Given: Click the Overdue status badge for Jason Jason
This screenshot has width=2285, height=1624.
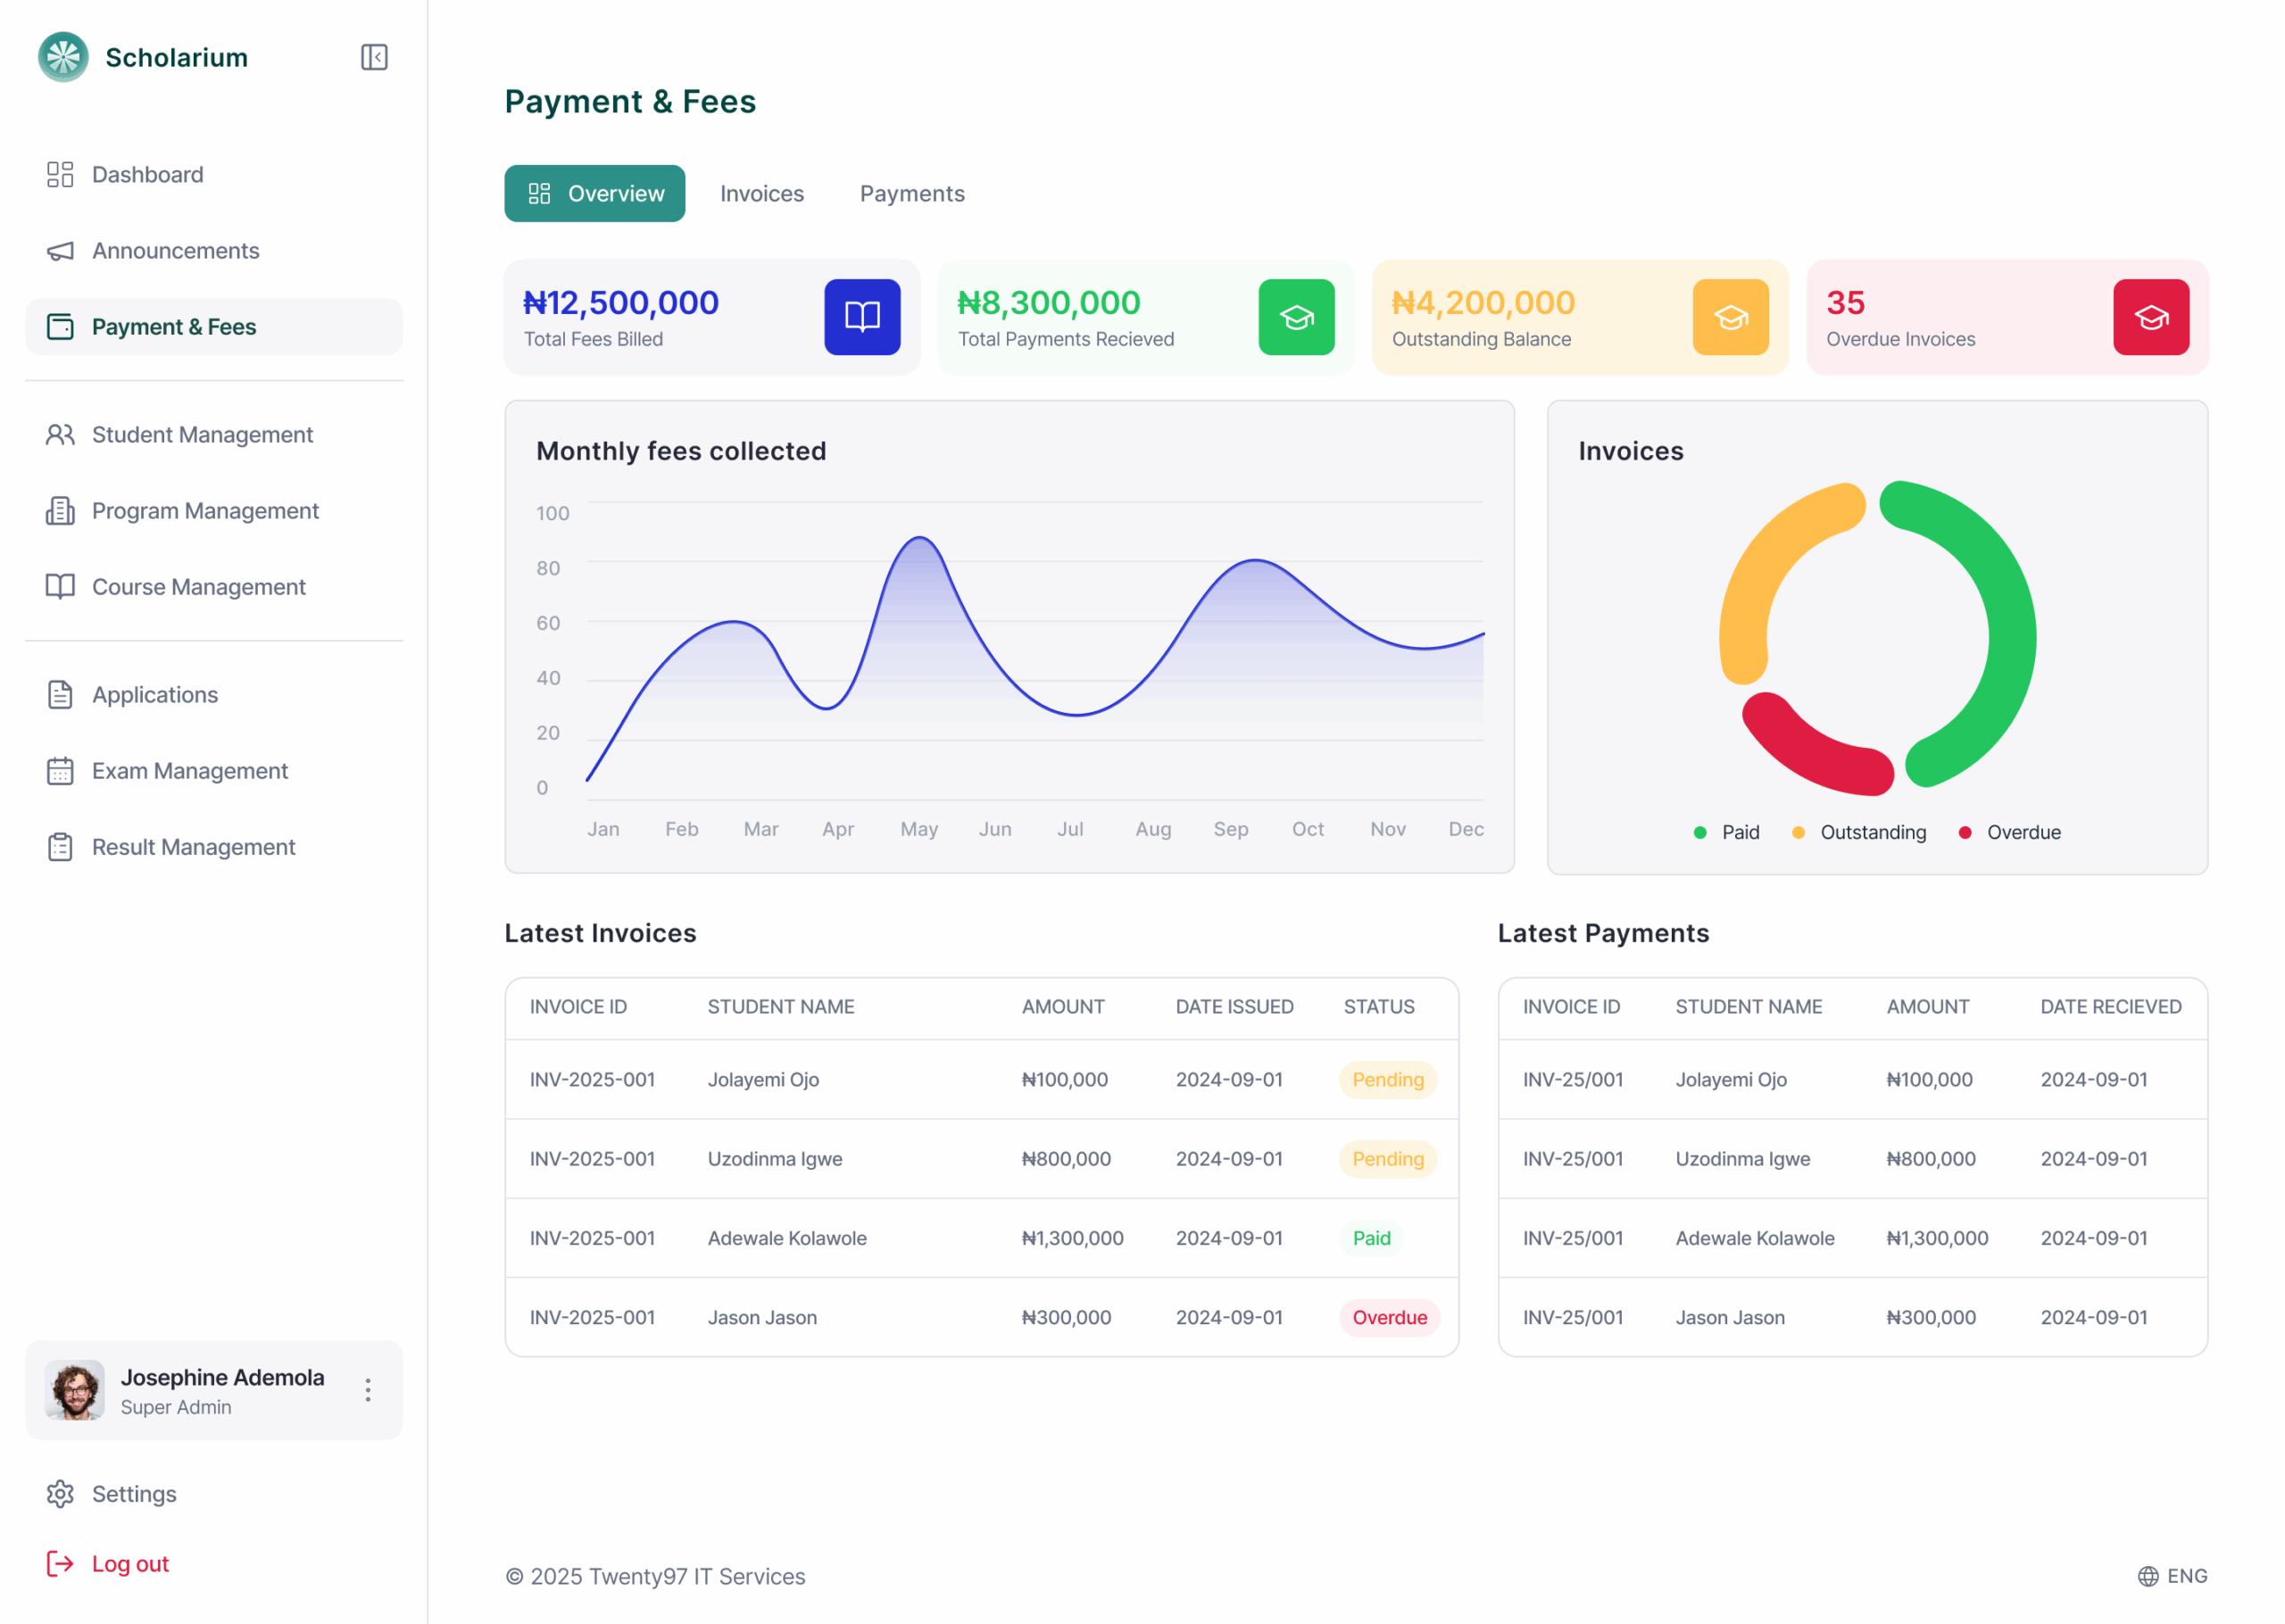Looking at the screenshot, I should click(1389, 1317).
